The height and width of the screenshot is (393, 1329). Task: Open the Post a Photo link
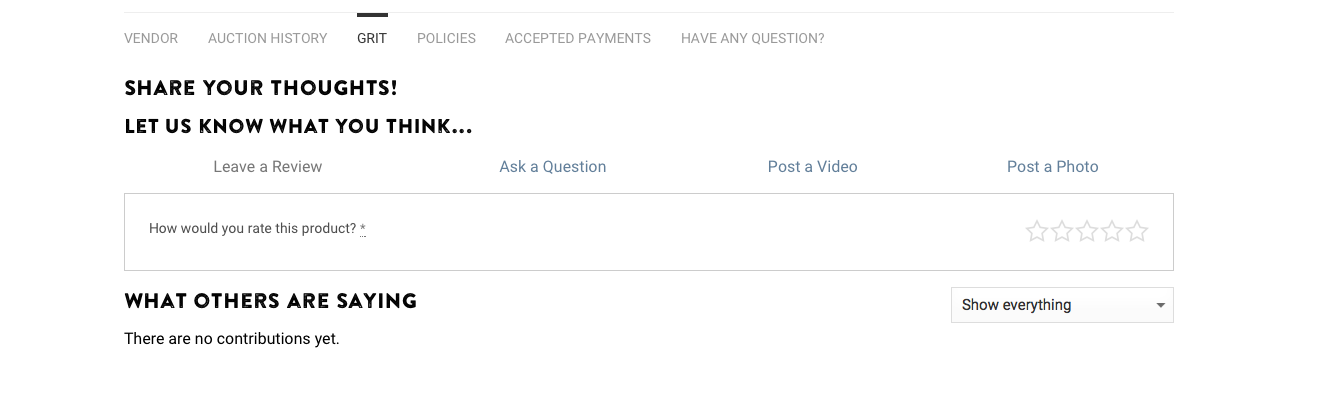point(1053,167)
